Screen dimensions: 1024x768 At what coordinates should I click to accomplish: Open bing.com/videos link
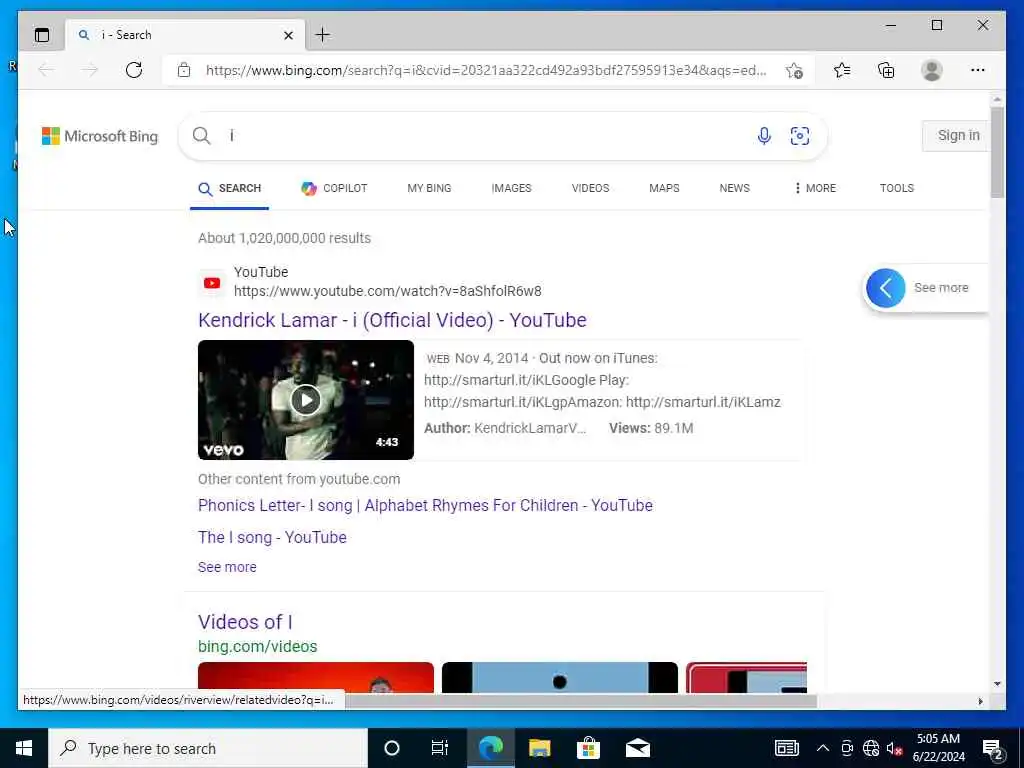point(257,647)
